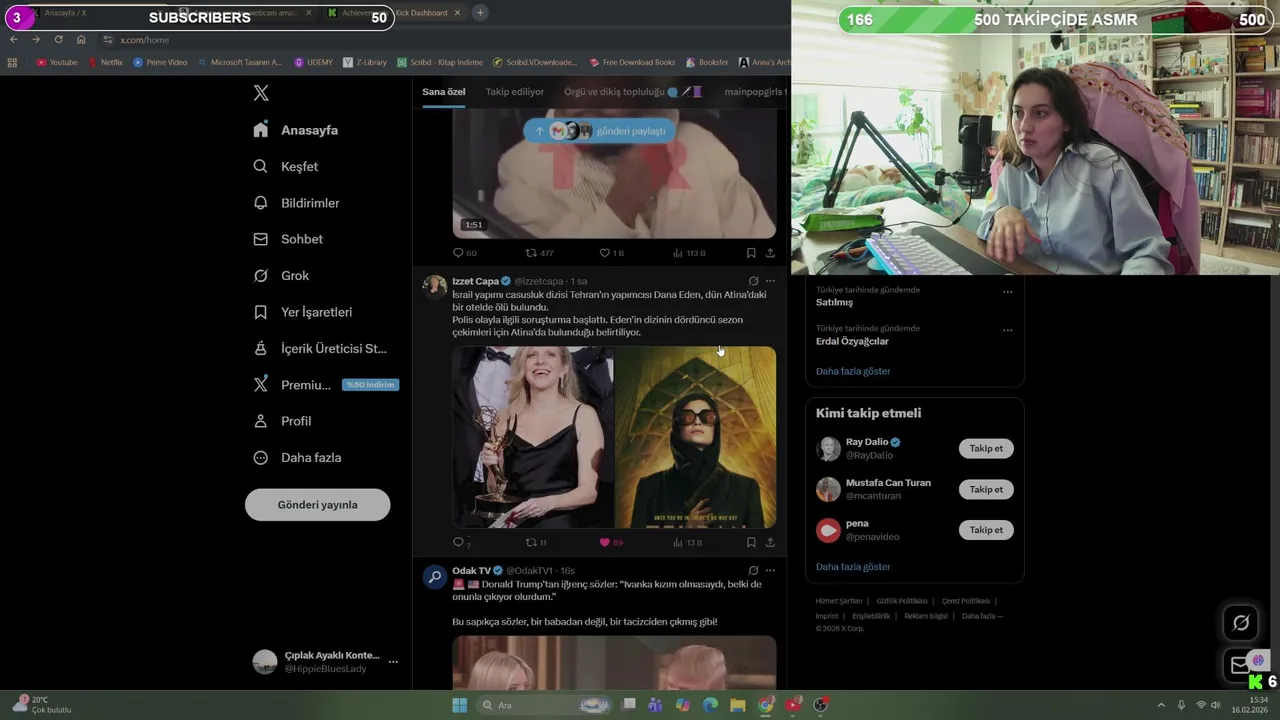Open Izzet Capa profile avatar
Screen dimensions: 1280x720
click(x=435, y=286)
